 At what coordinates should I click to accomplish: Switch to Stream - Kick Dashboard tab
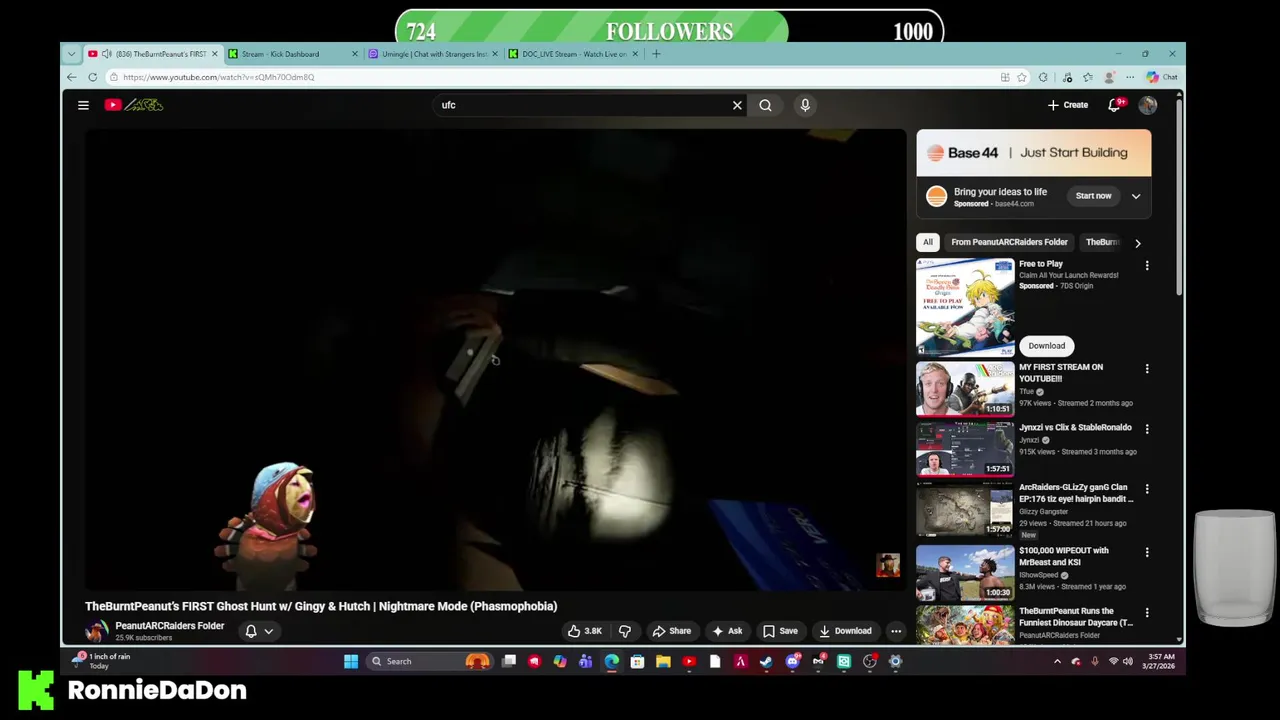(290, 54)
